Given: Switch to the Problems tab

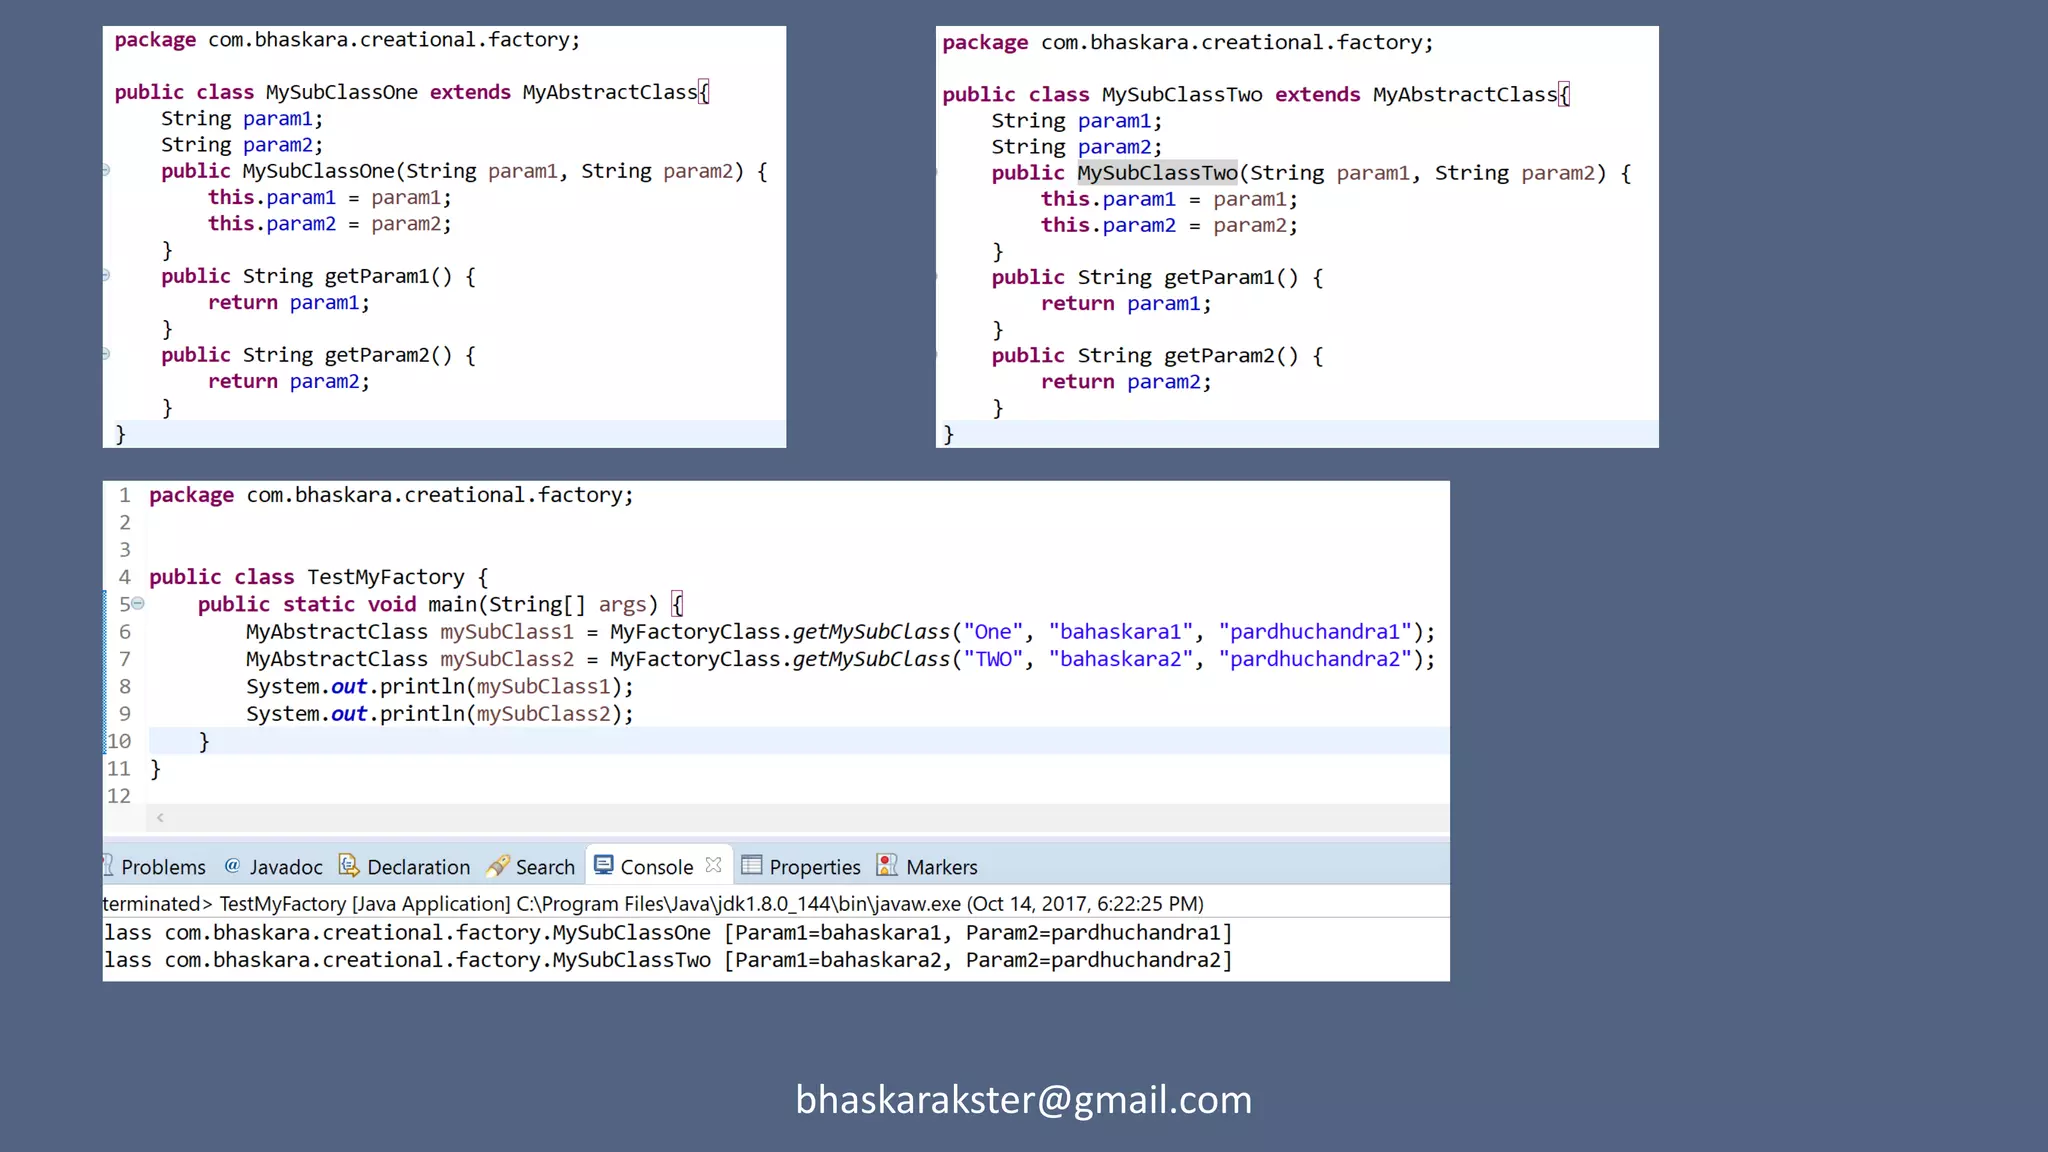Looking at the screenshot, I should pos(162,867).
